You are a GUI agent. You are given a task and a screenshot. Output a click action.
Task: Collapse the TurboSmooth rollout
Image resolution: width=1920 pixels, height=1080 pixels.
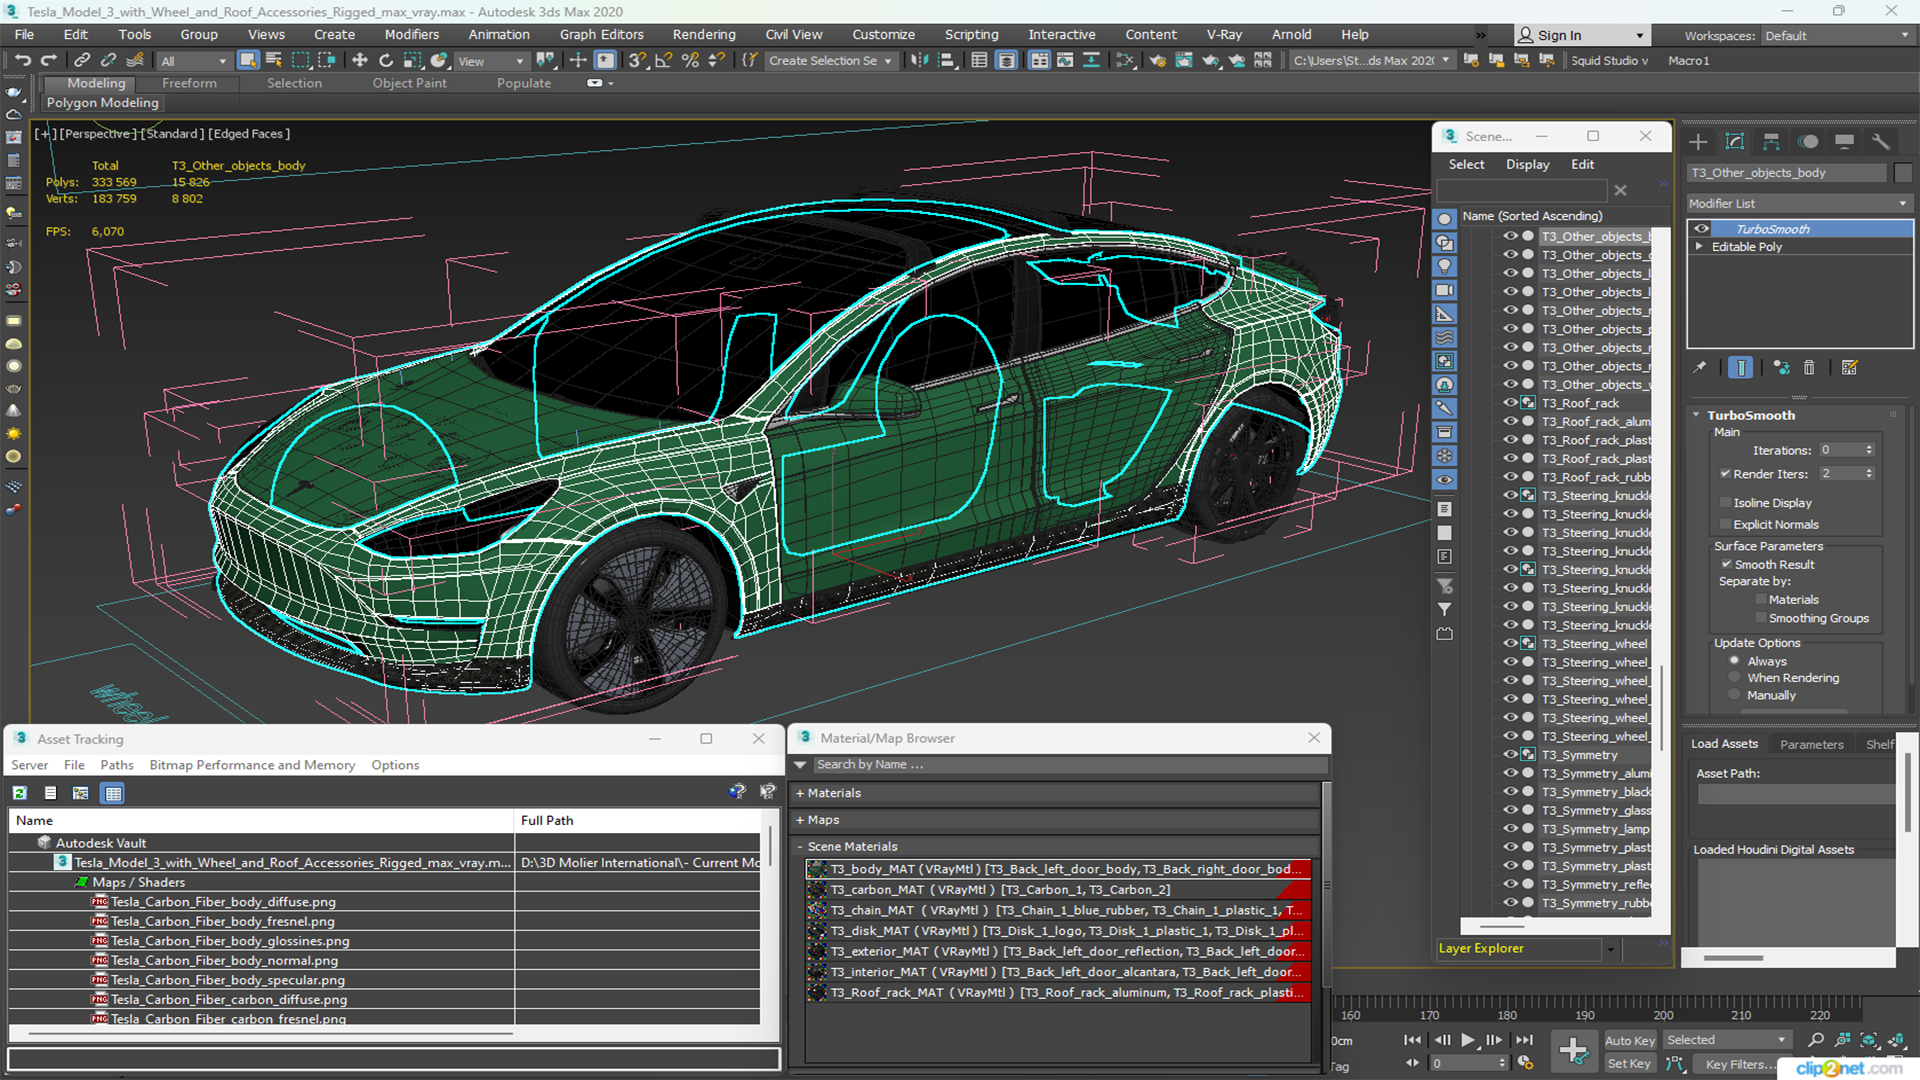[x=1696, y=415]
